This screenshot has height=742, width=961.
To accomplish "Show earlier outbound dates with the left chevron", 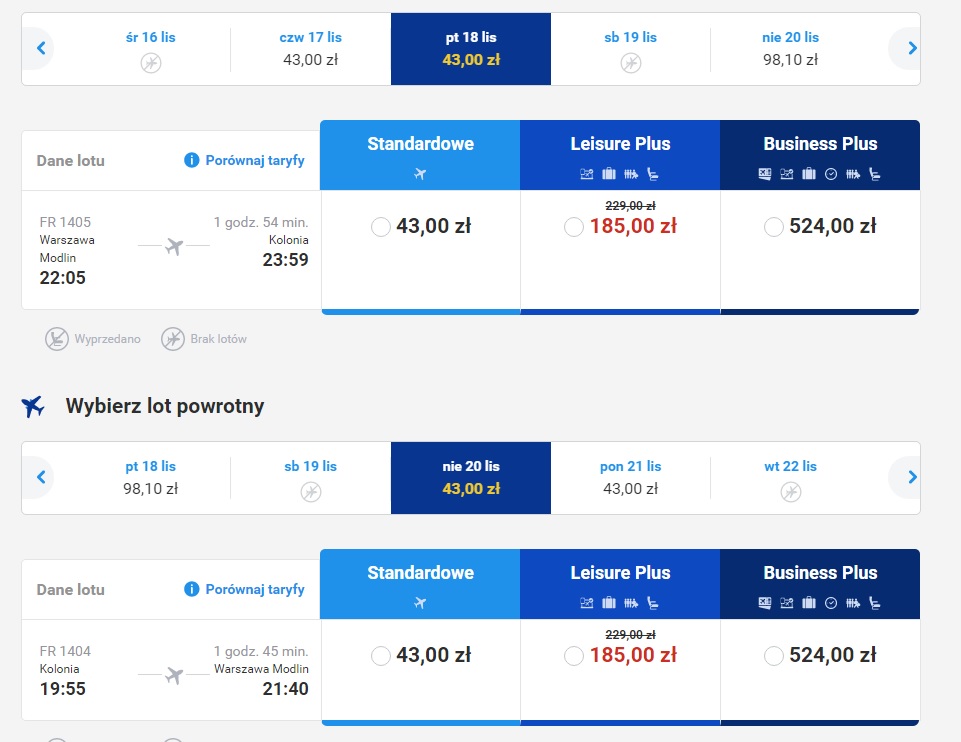I will 41,48.
